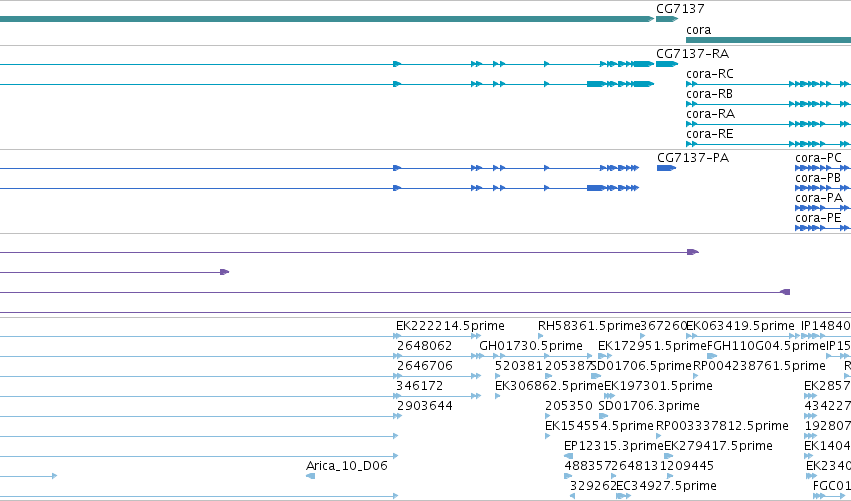The height and width of the screenshot is (501, 851).
Task: Click the arrow glyph under EP12315.3prime
Action: [x=568, y=456]
